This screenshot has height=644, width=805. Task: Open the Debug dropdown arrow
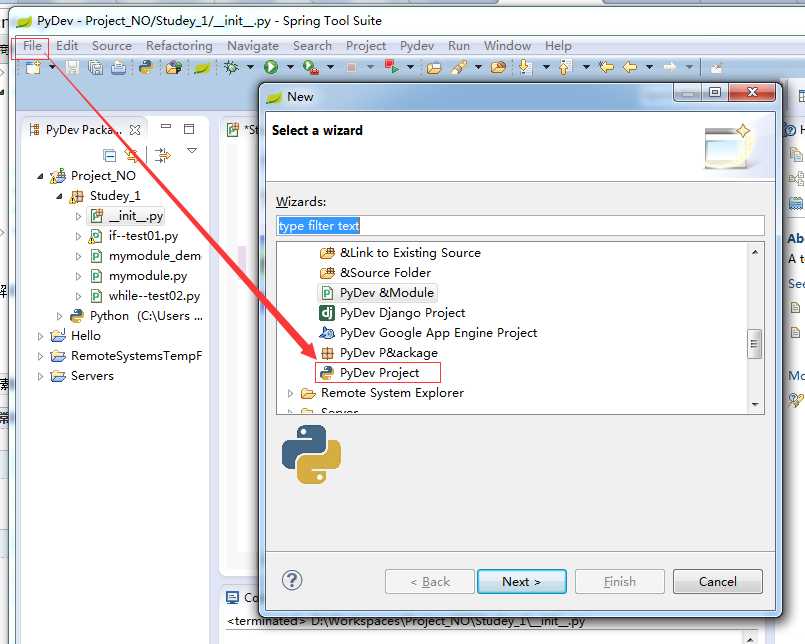250,67
